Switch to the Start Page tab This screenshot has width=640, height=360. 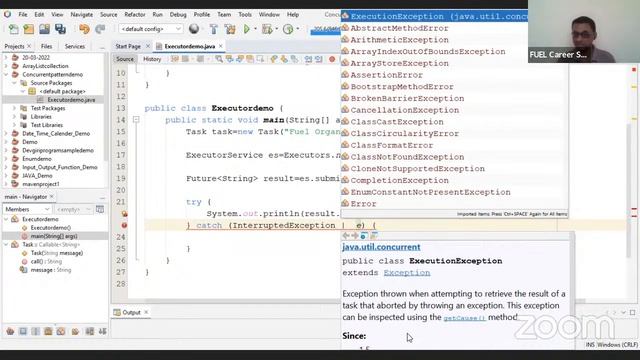[128, 47]
